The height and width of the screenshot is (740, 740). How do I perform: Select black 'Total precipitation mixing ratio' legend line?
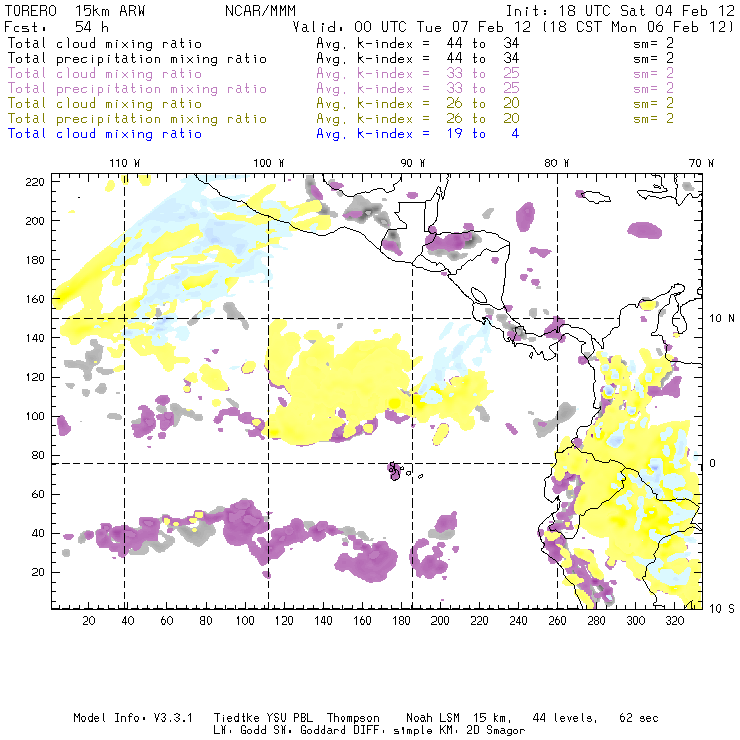137,59
